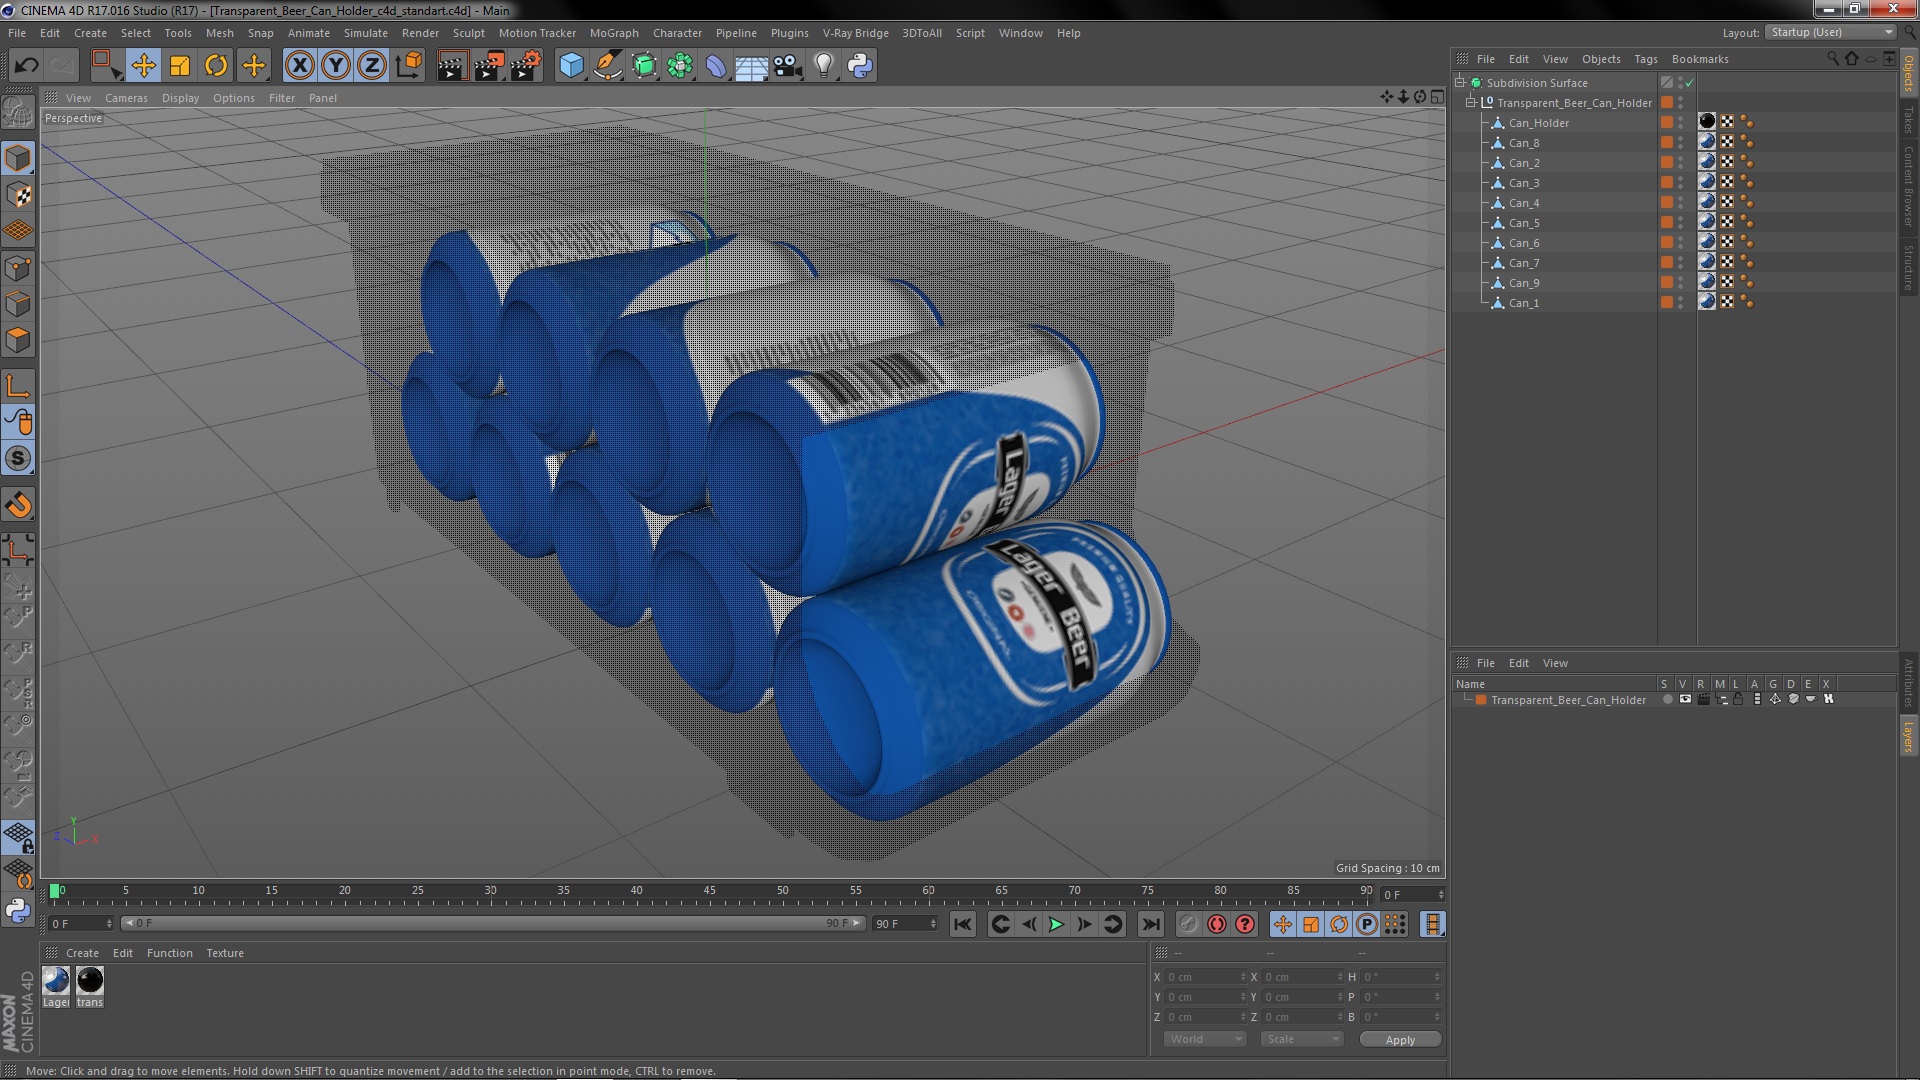Activate the Rotate tool

pyautogui.click(x=216, y=66)
